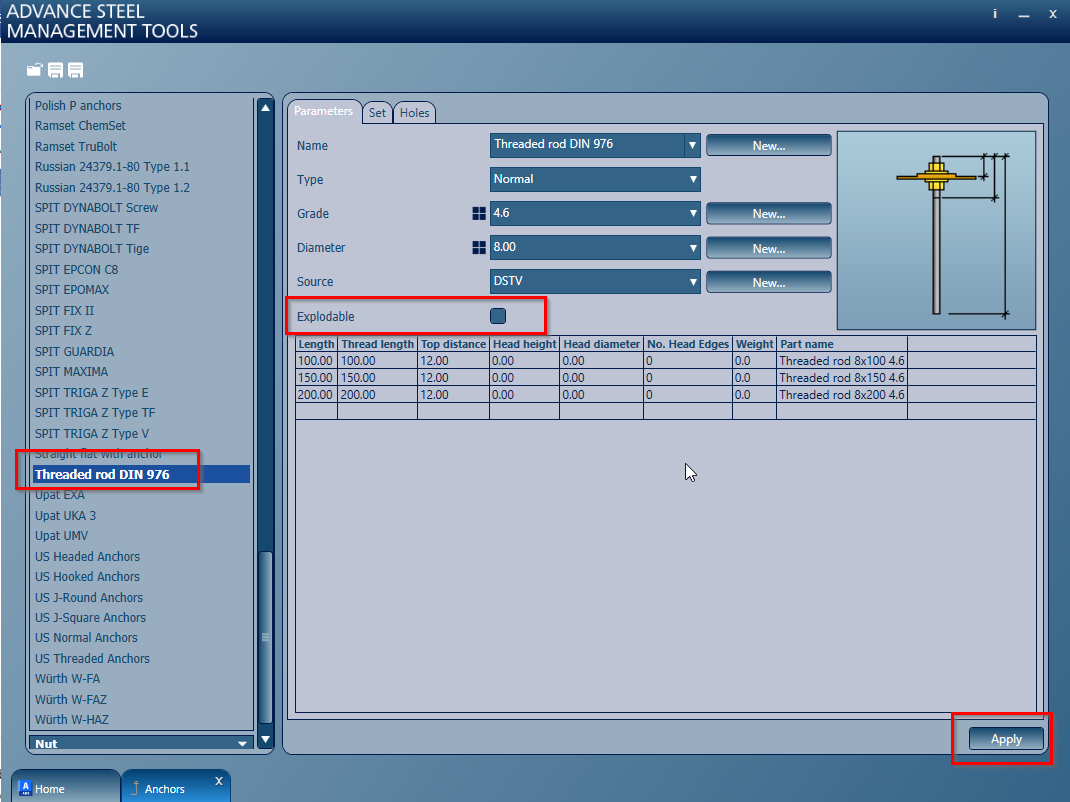Switch to the Holes tab

coord(414,113)
